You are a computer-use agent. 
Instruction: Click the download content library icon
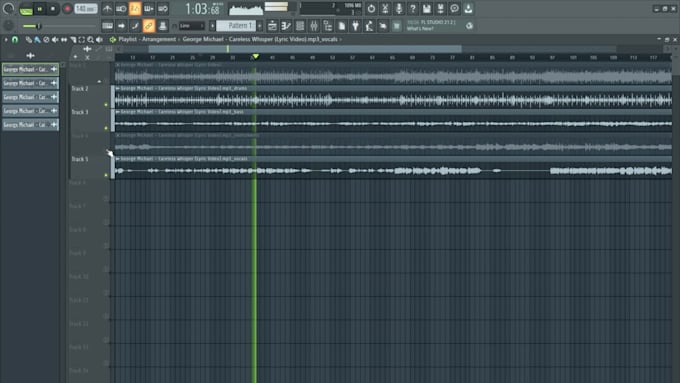tap(468, 9)
